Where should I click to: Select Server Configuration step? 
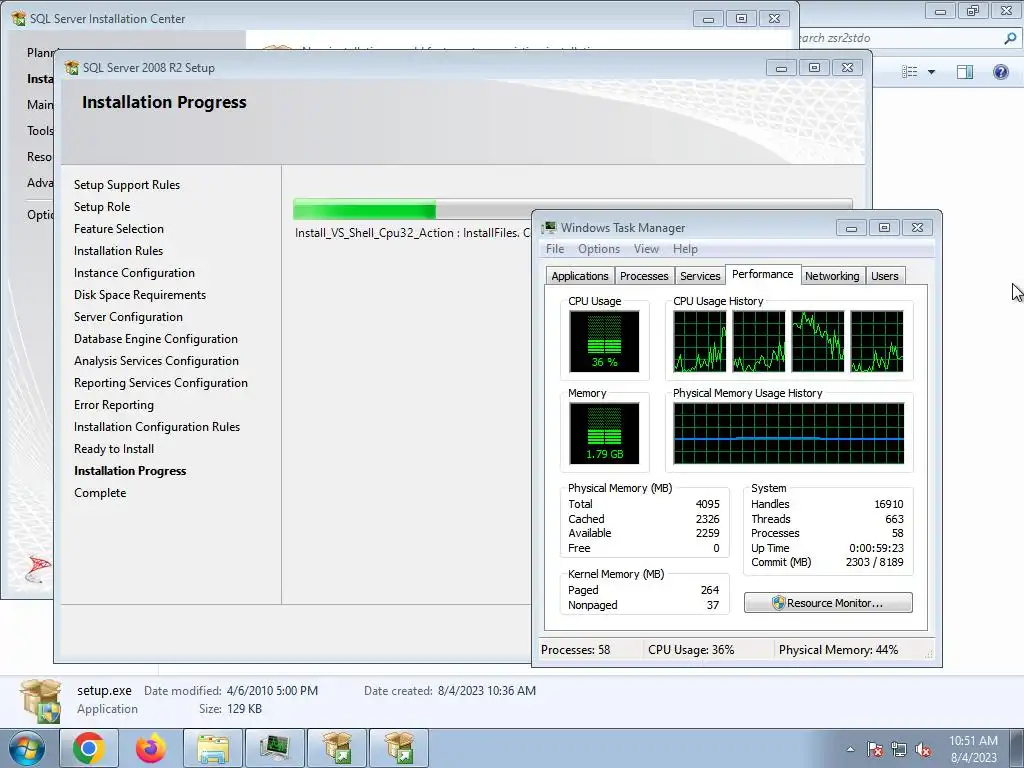point(128,317)
